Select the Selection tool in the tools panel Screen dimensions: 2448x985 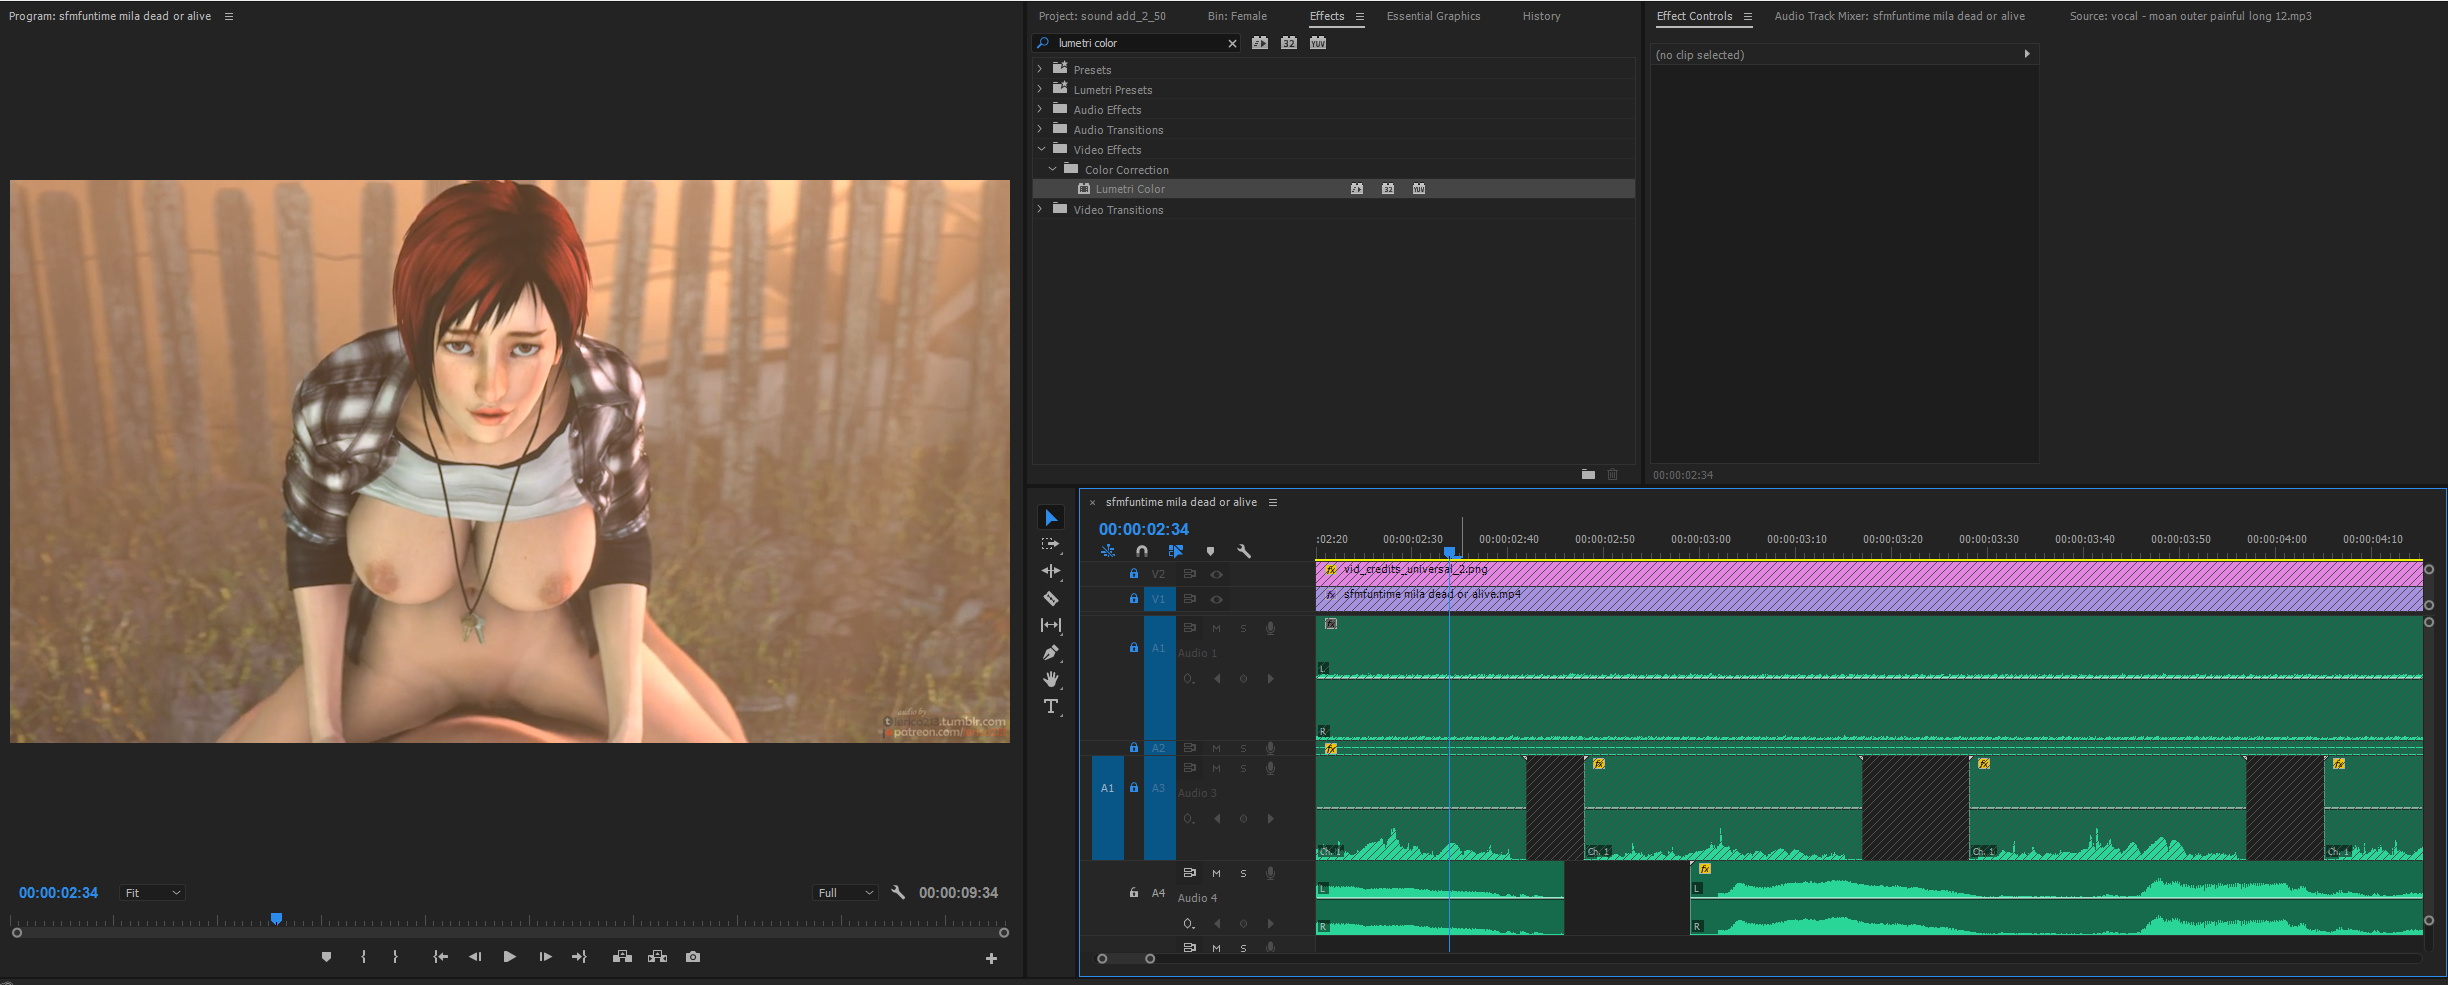click(1050, 517)
